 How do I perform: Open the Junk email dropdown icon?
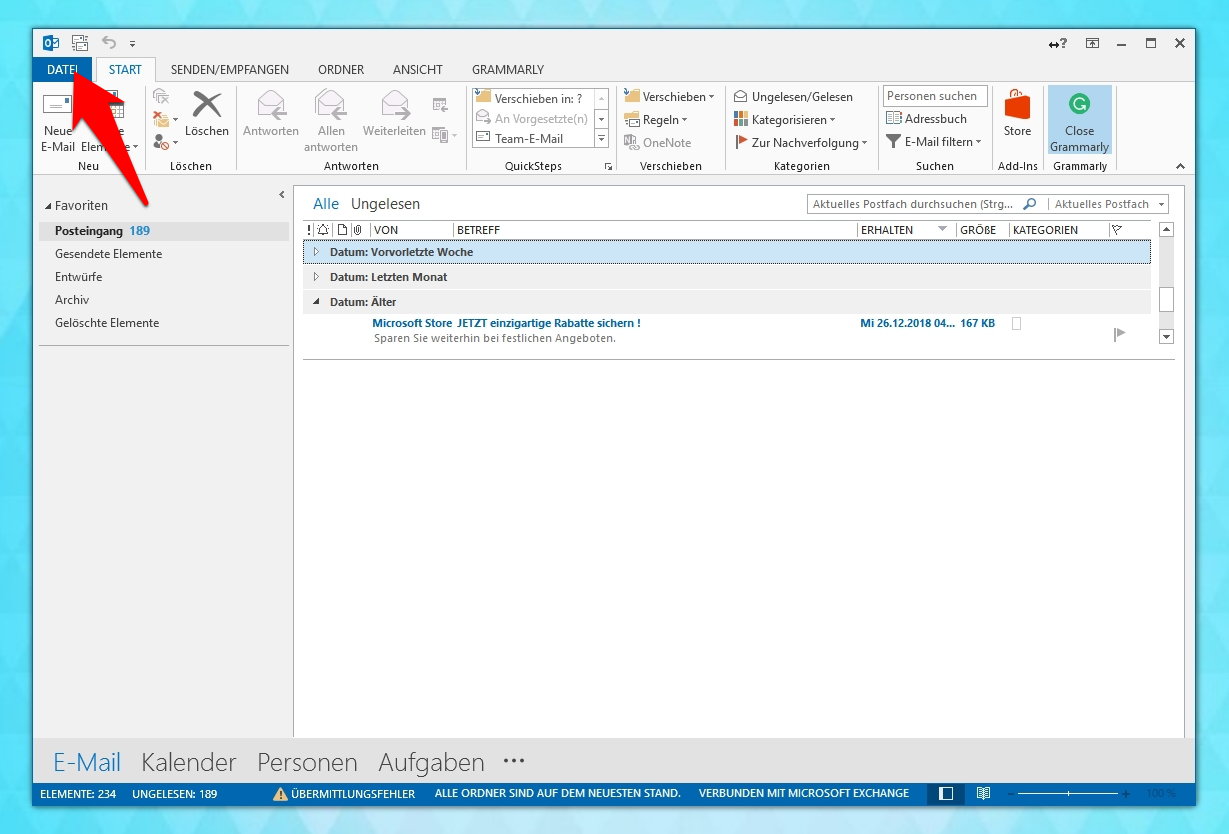[165, 142]
